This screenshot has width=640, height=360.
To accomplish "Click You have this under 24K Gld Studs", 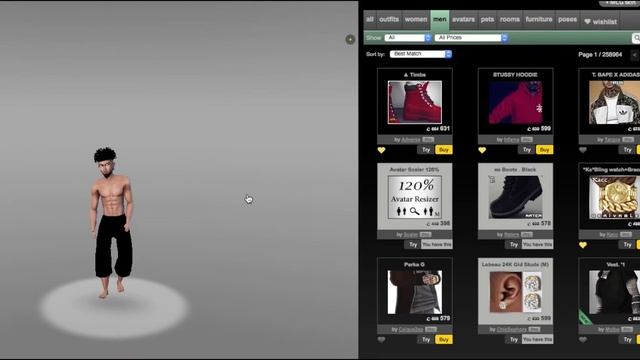I will (538, 339).
